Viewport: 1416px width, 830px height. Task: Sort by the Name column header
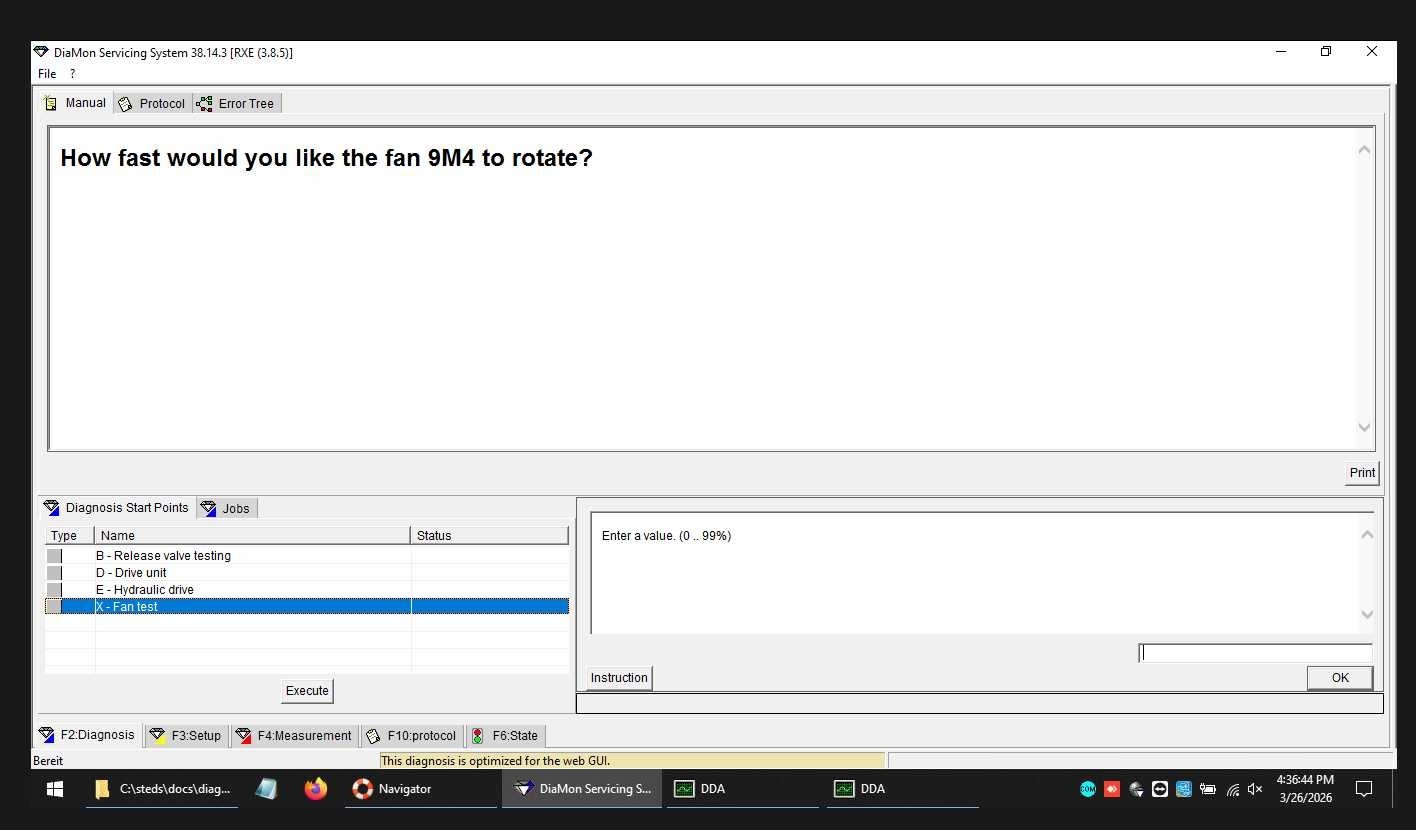[252, 536]
